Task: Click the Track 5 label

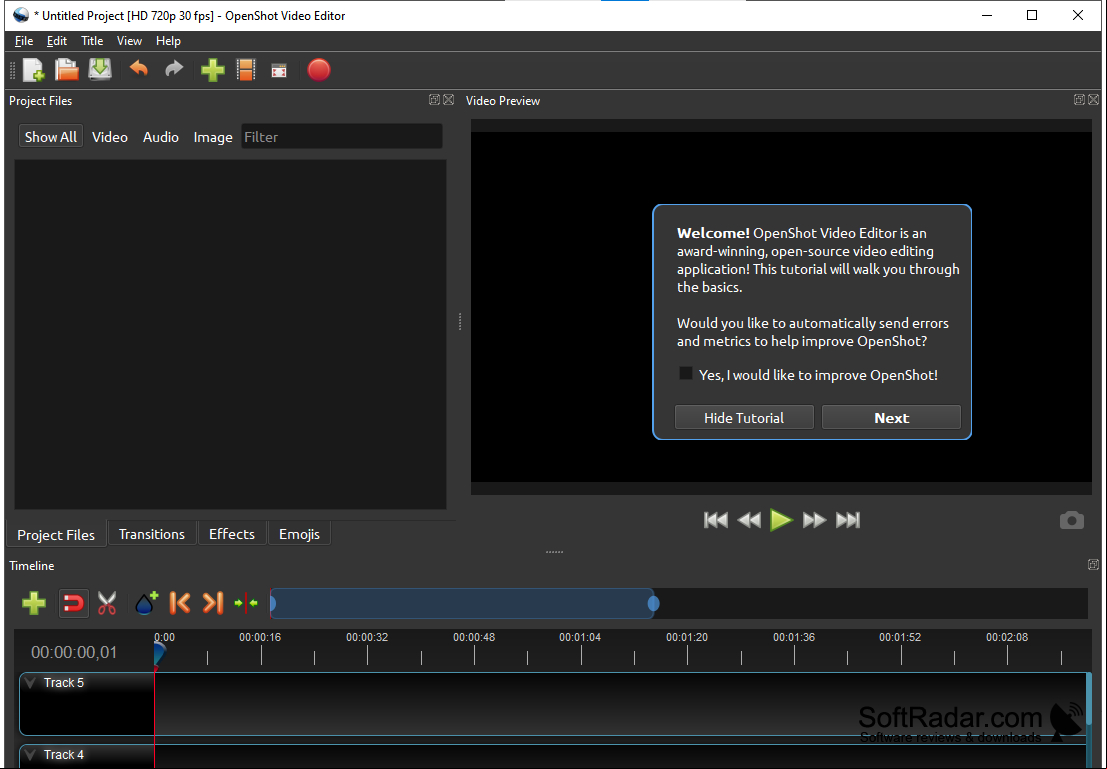Action: pyautogui.click(x=64, y=683)
